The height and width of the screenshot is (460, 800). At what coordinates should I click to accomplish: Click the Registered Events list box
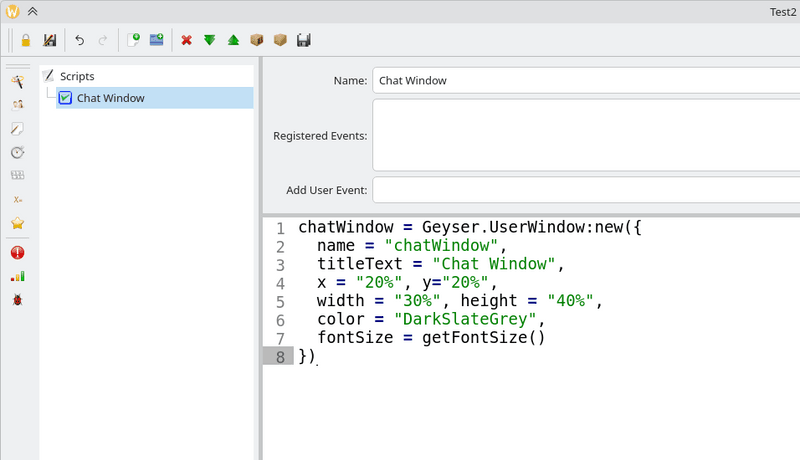click(586, 135)
